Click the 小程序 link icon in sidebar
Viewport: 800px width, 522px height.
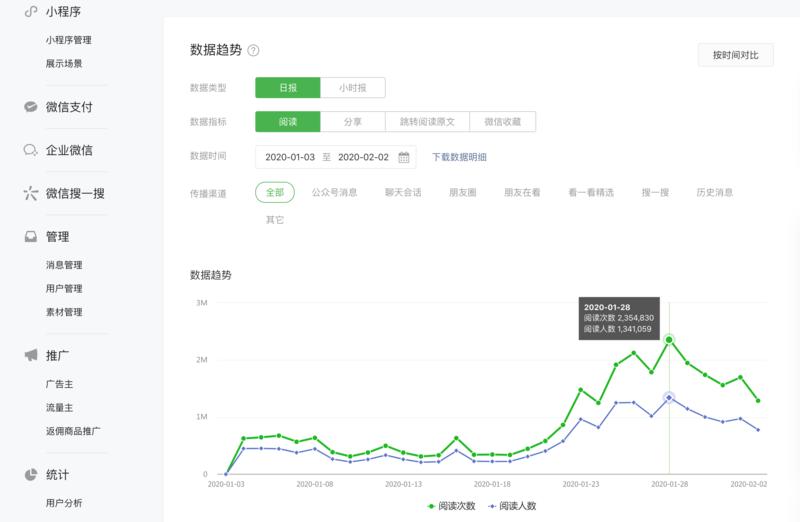[31, 11]
